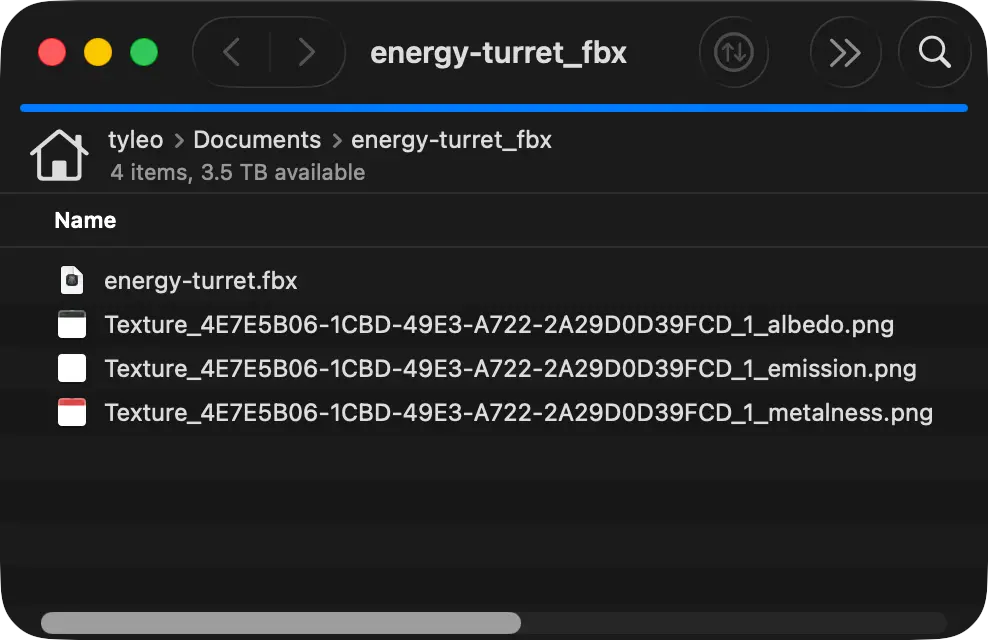Go to Documents in the path bar
988x640 pixels.
pyautogui.click(x=257, y=140)
